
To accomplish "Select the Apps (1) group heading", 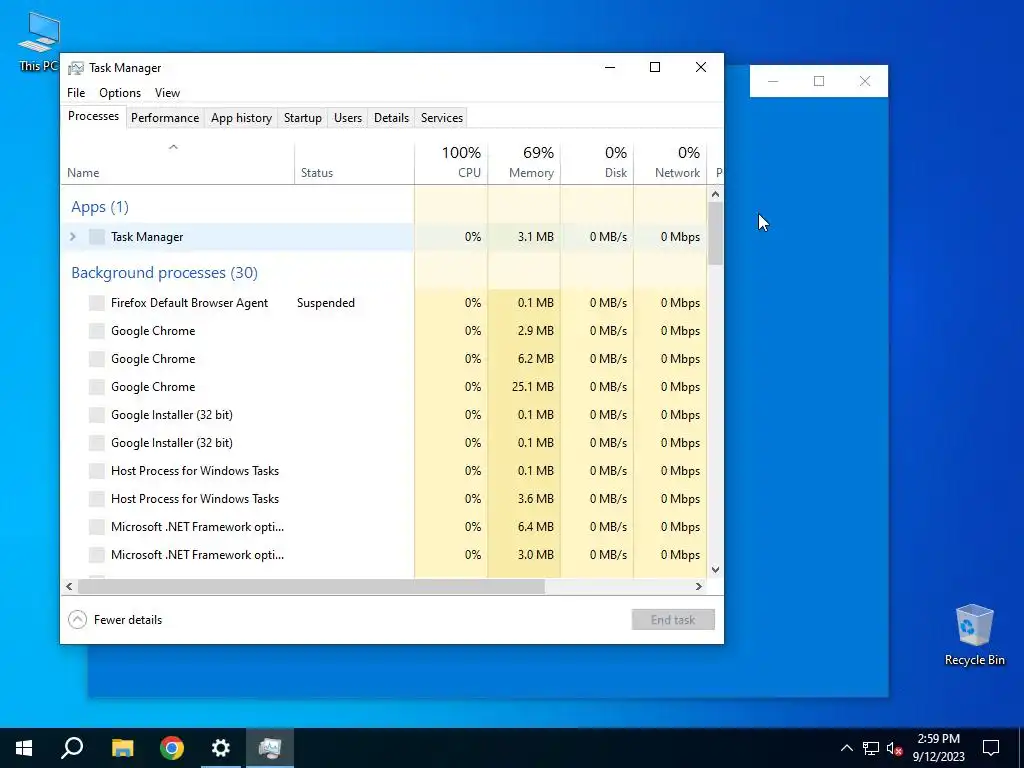I will pyautogui.click(x=100, y=207).
